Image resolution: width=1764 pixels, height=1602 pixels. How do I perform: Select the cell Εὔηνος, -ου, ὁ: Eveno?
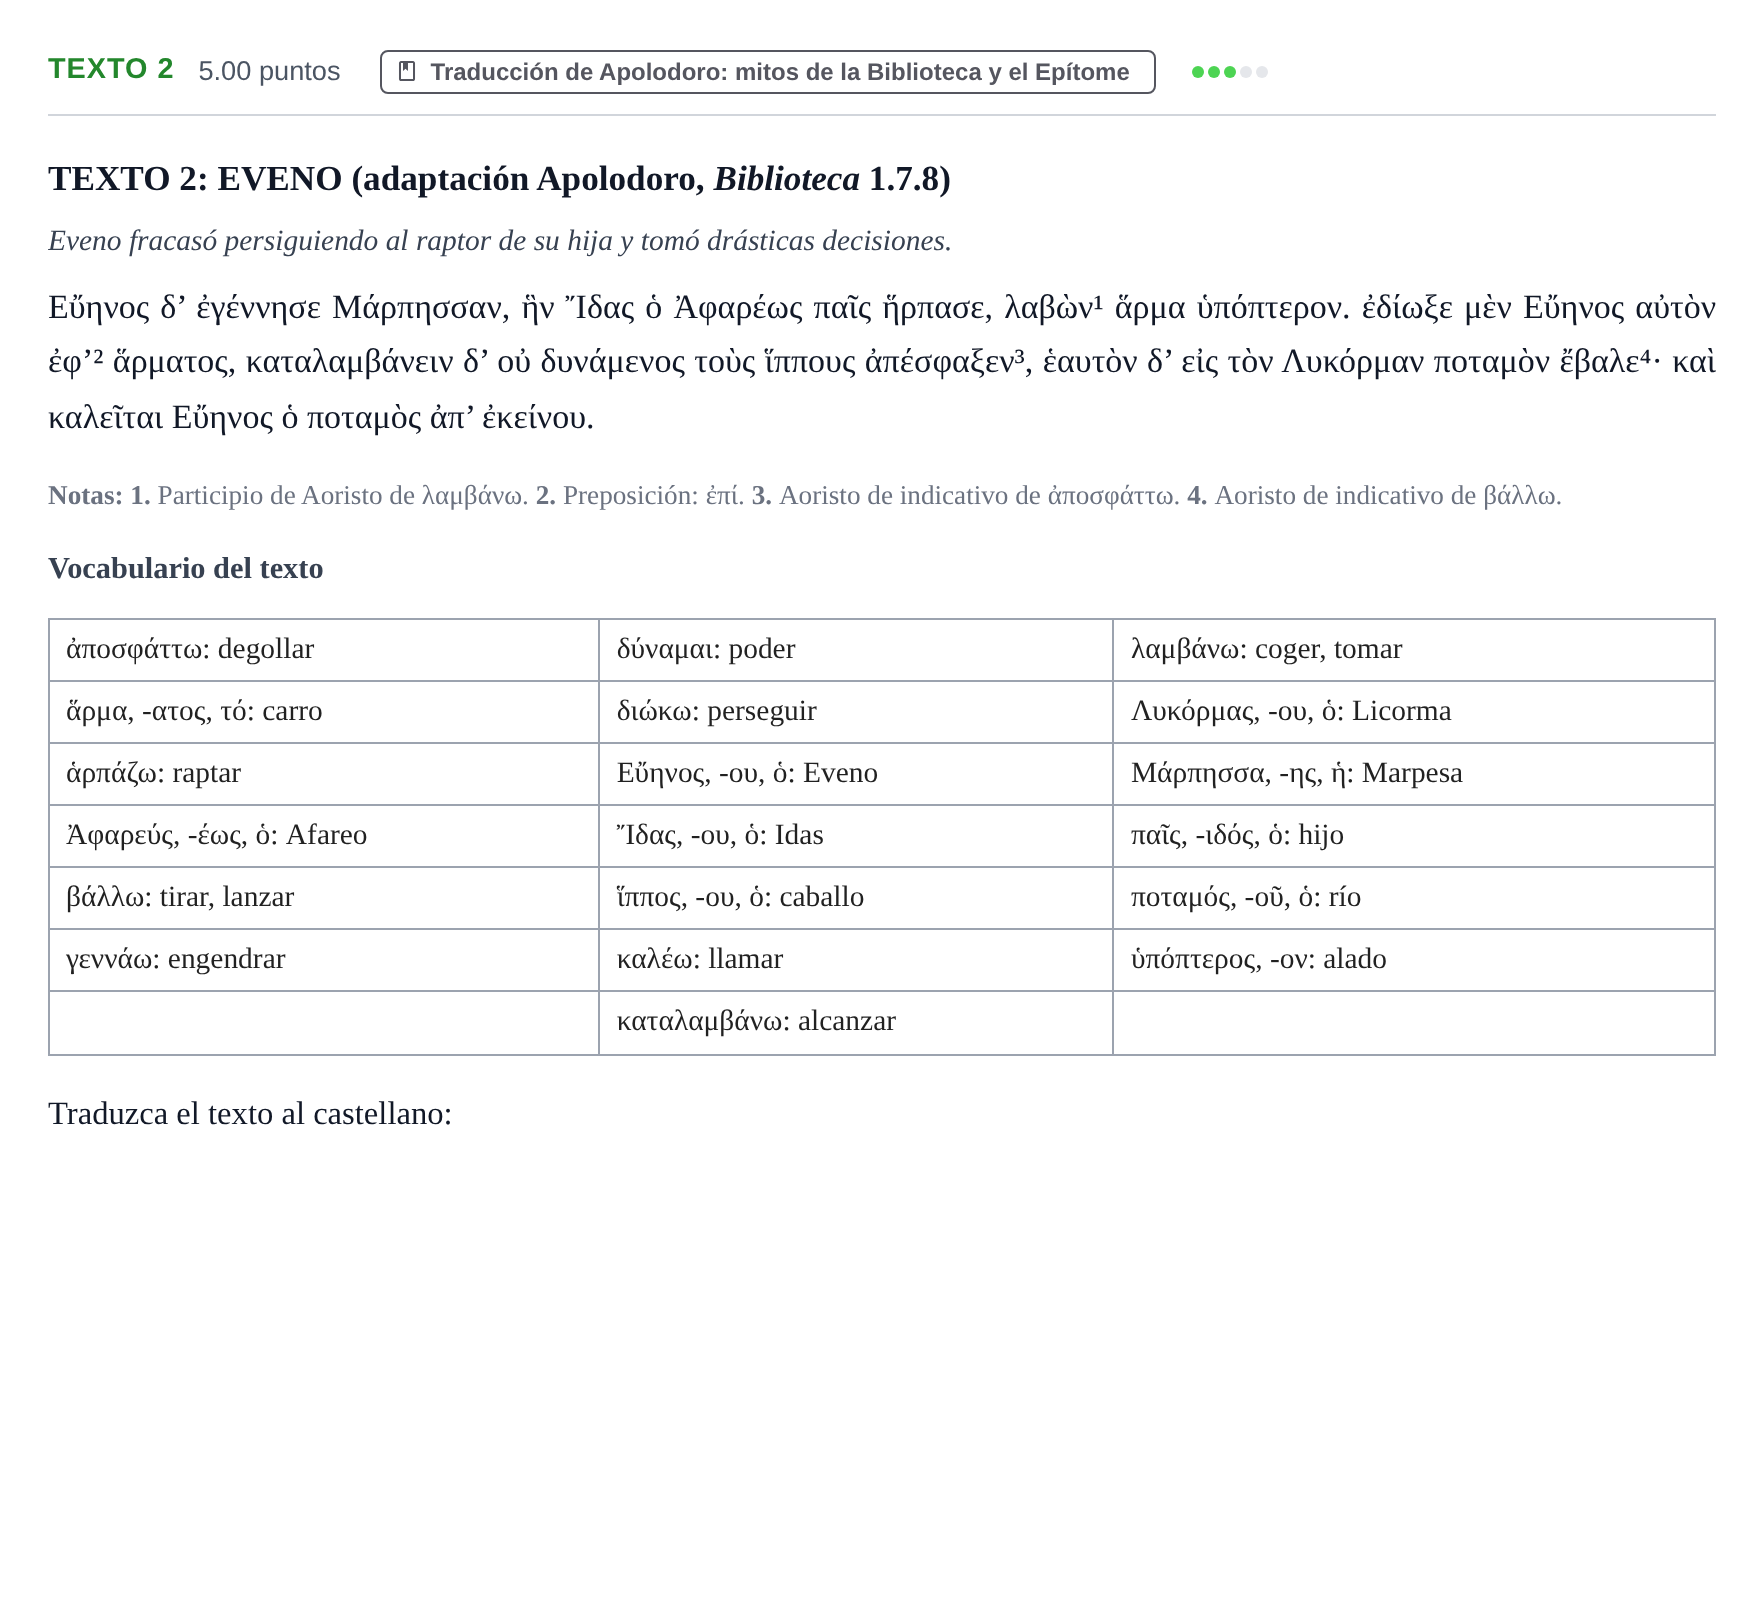click(856, 774)
